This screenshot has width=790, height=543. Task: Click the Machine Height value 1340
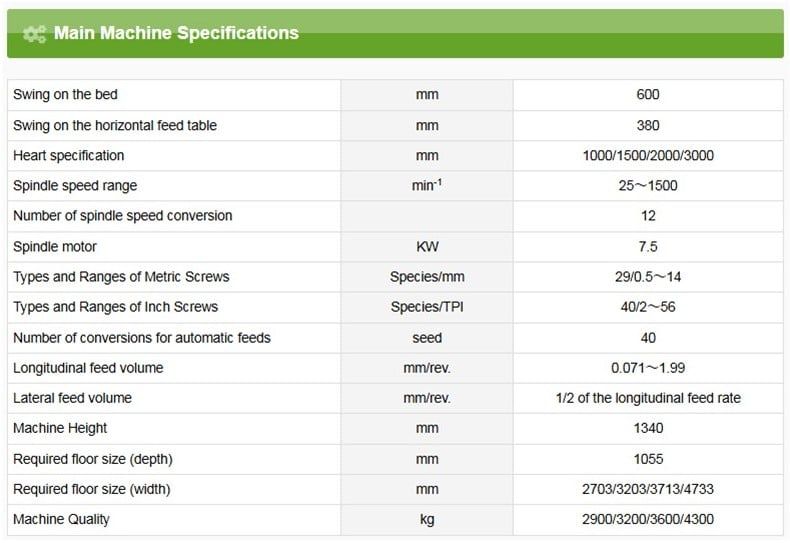pyautogui.click(x=647, y=429)
